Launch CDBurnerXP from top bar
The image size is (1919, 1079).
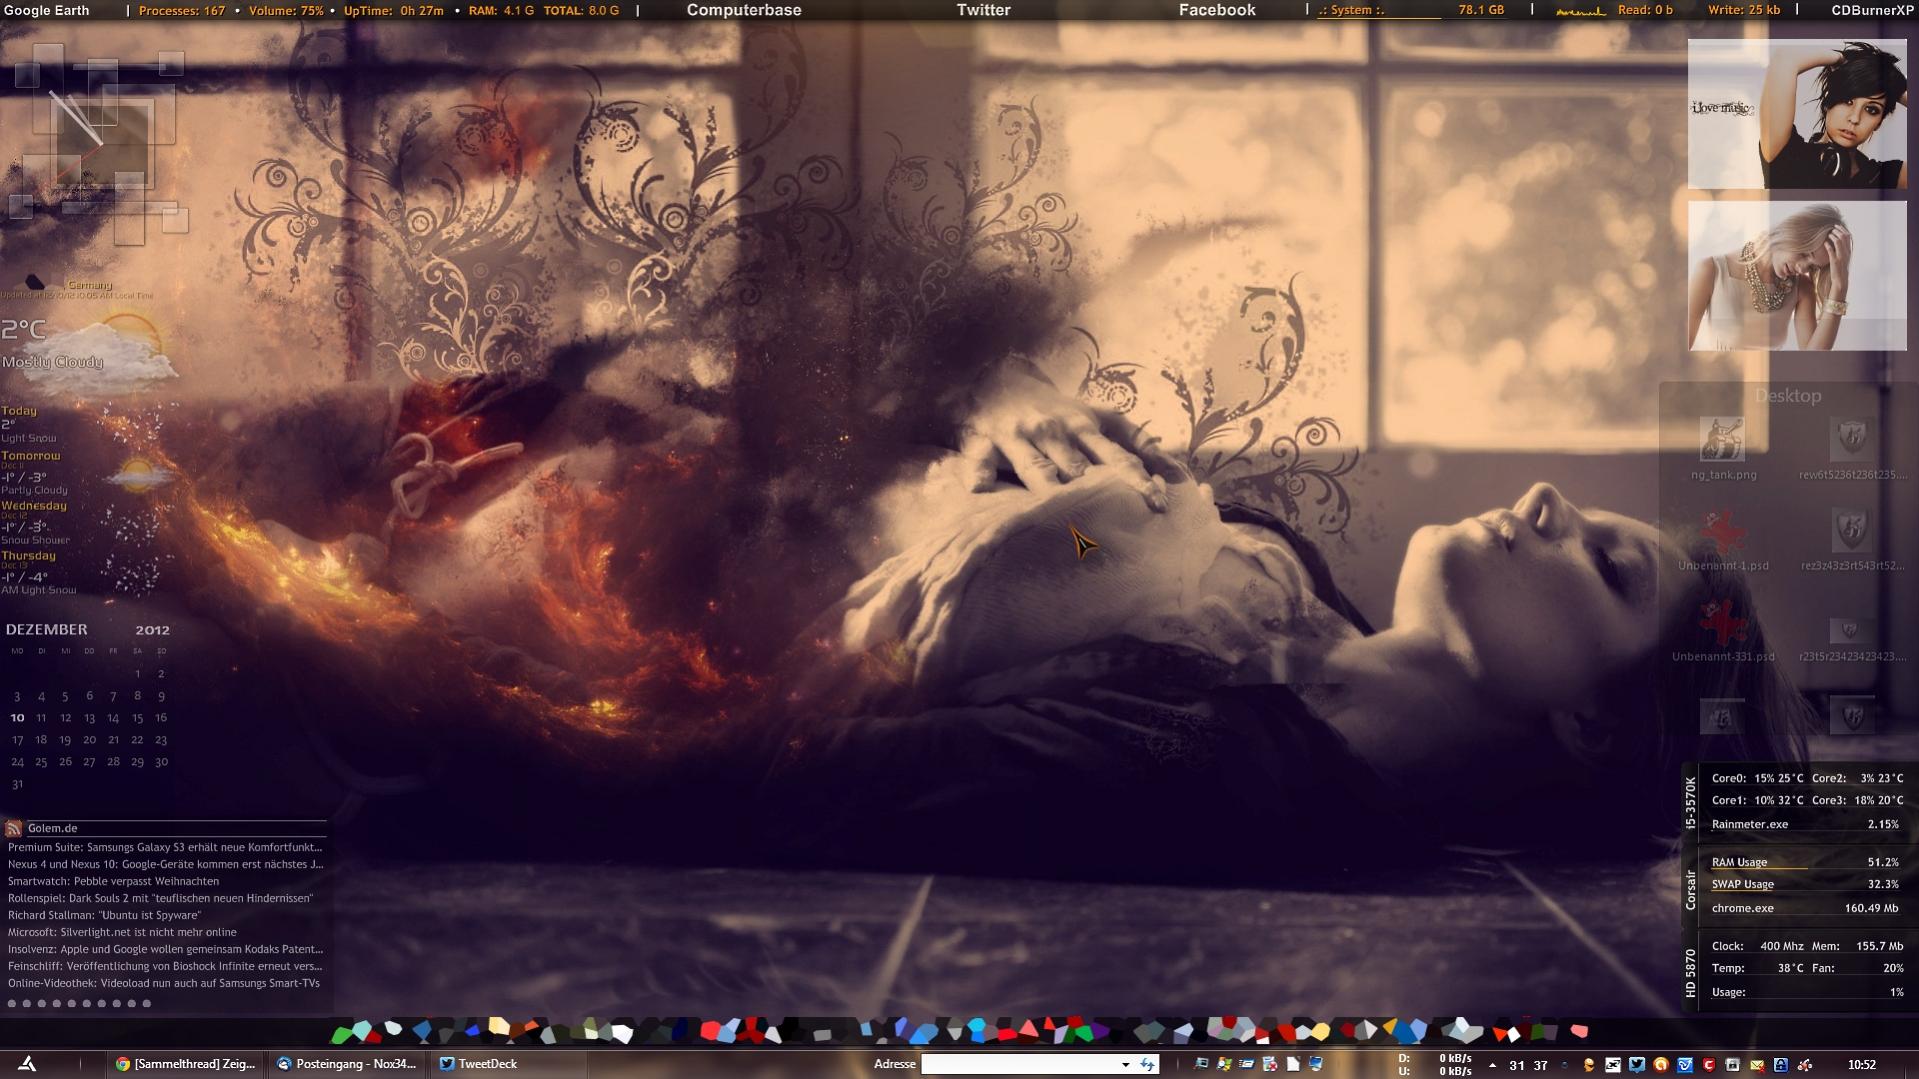[1871, 10]
